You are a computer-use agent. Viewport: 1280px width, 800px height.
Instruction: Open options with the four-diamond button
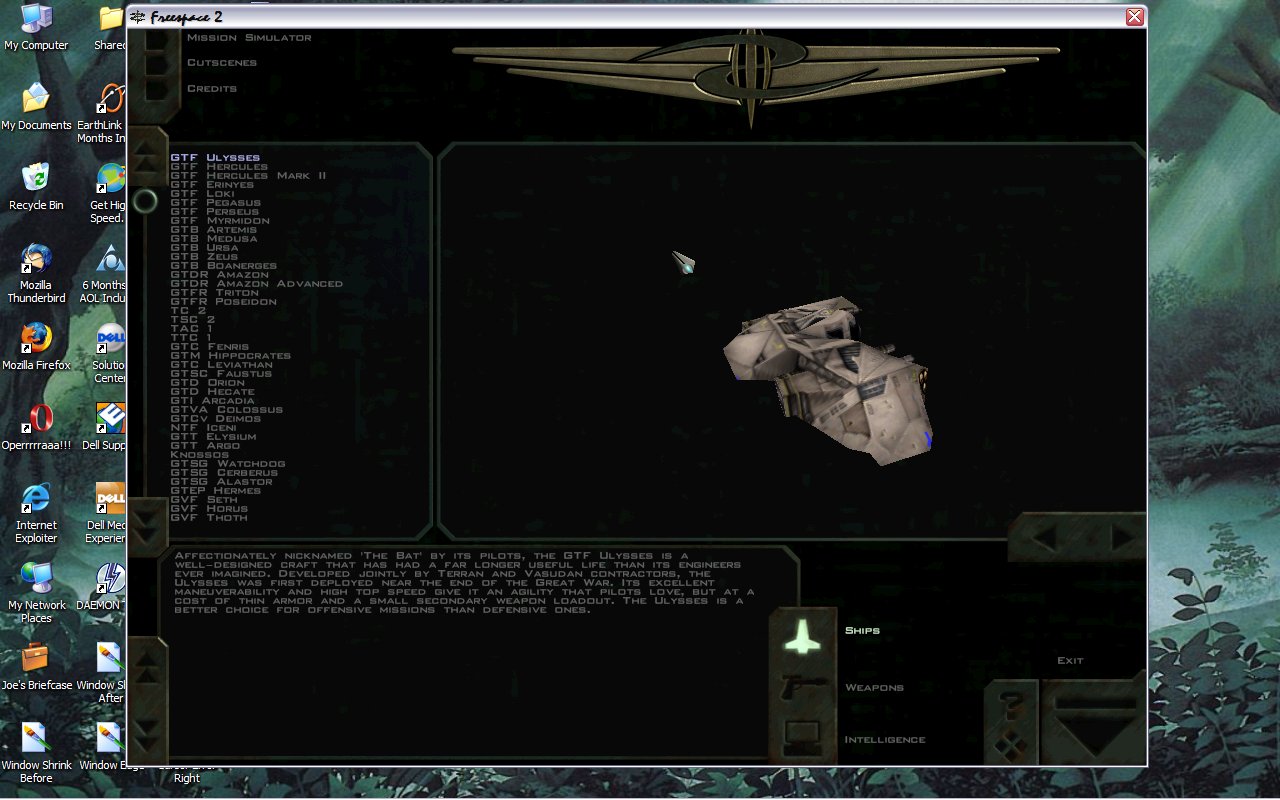1011,744
